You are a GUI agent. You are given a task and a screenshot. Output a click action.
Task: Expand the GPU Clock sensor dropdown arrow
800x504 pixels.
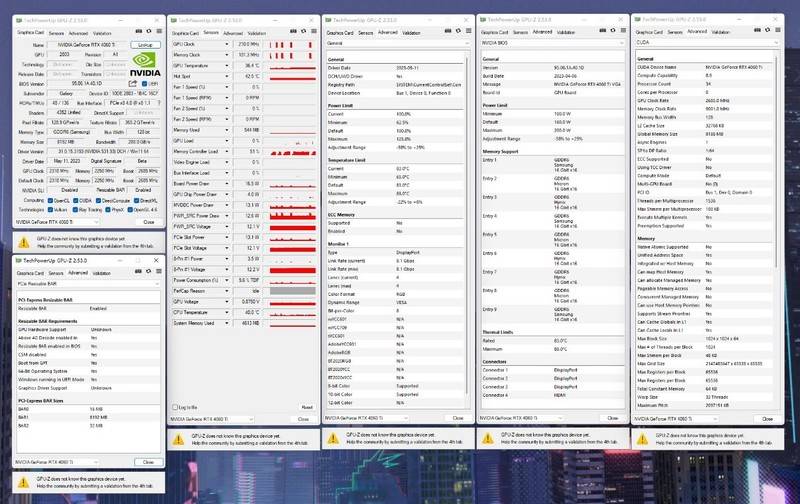(x=225, y=45)
